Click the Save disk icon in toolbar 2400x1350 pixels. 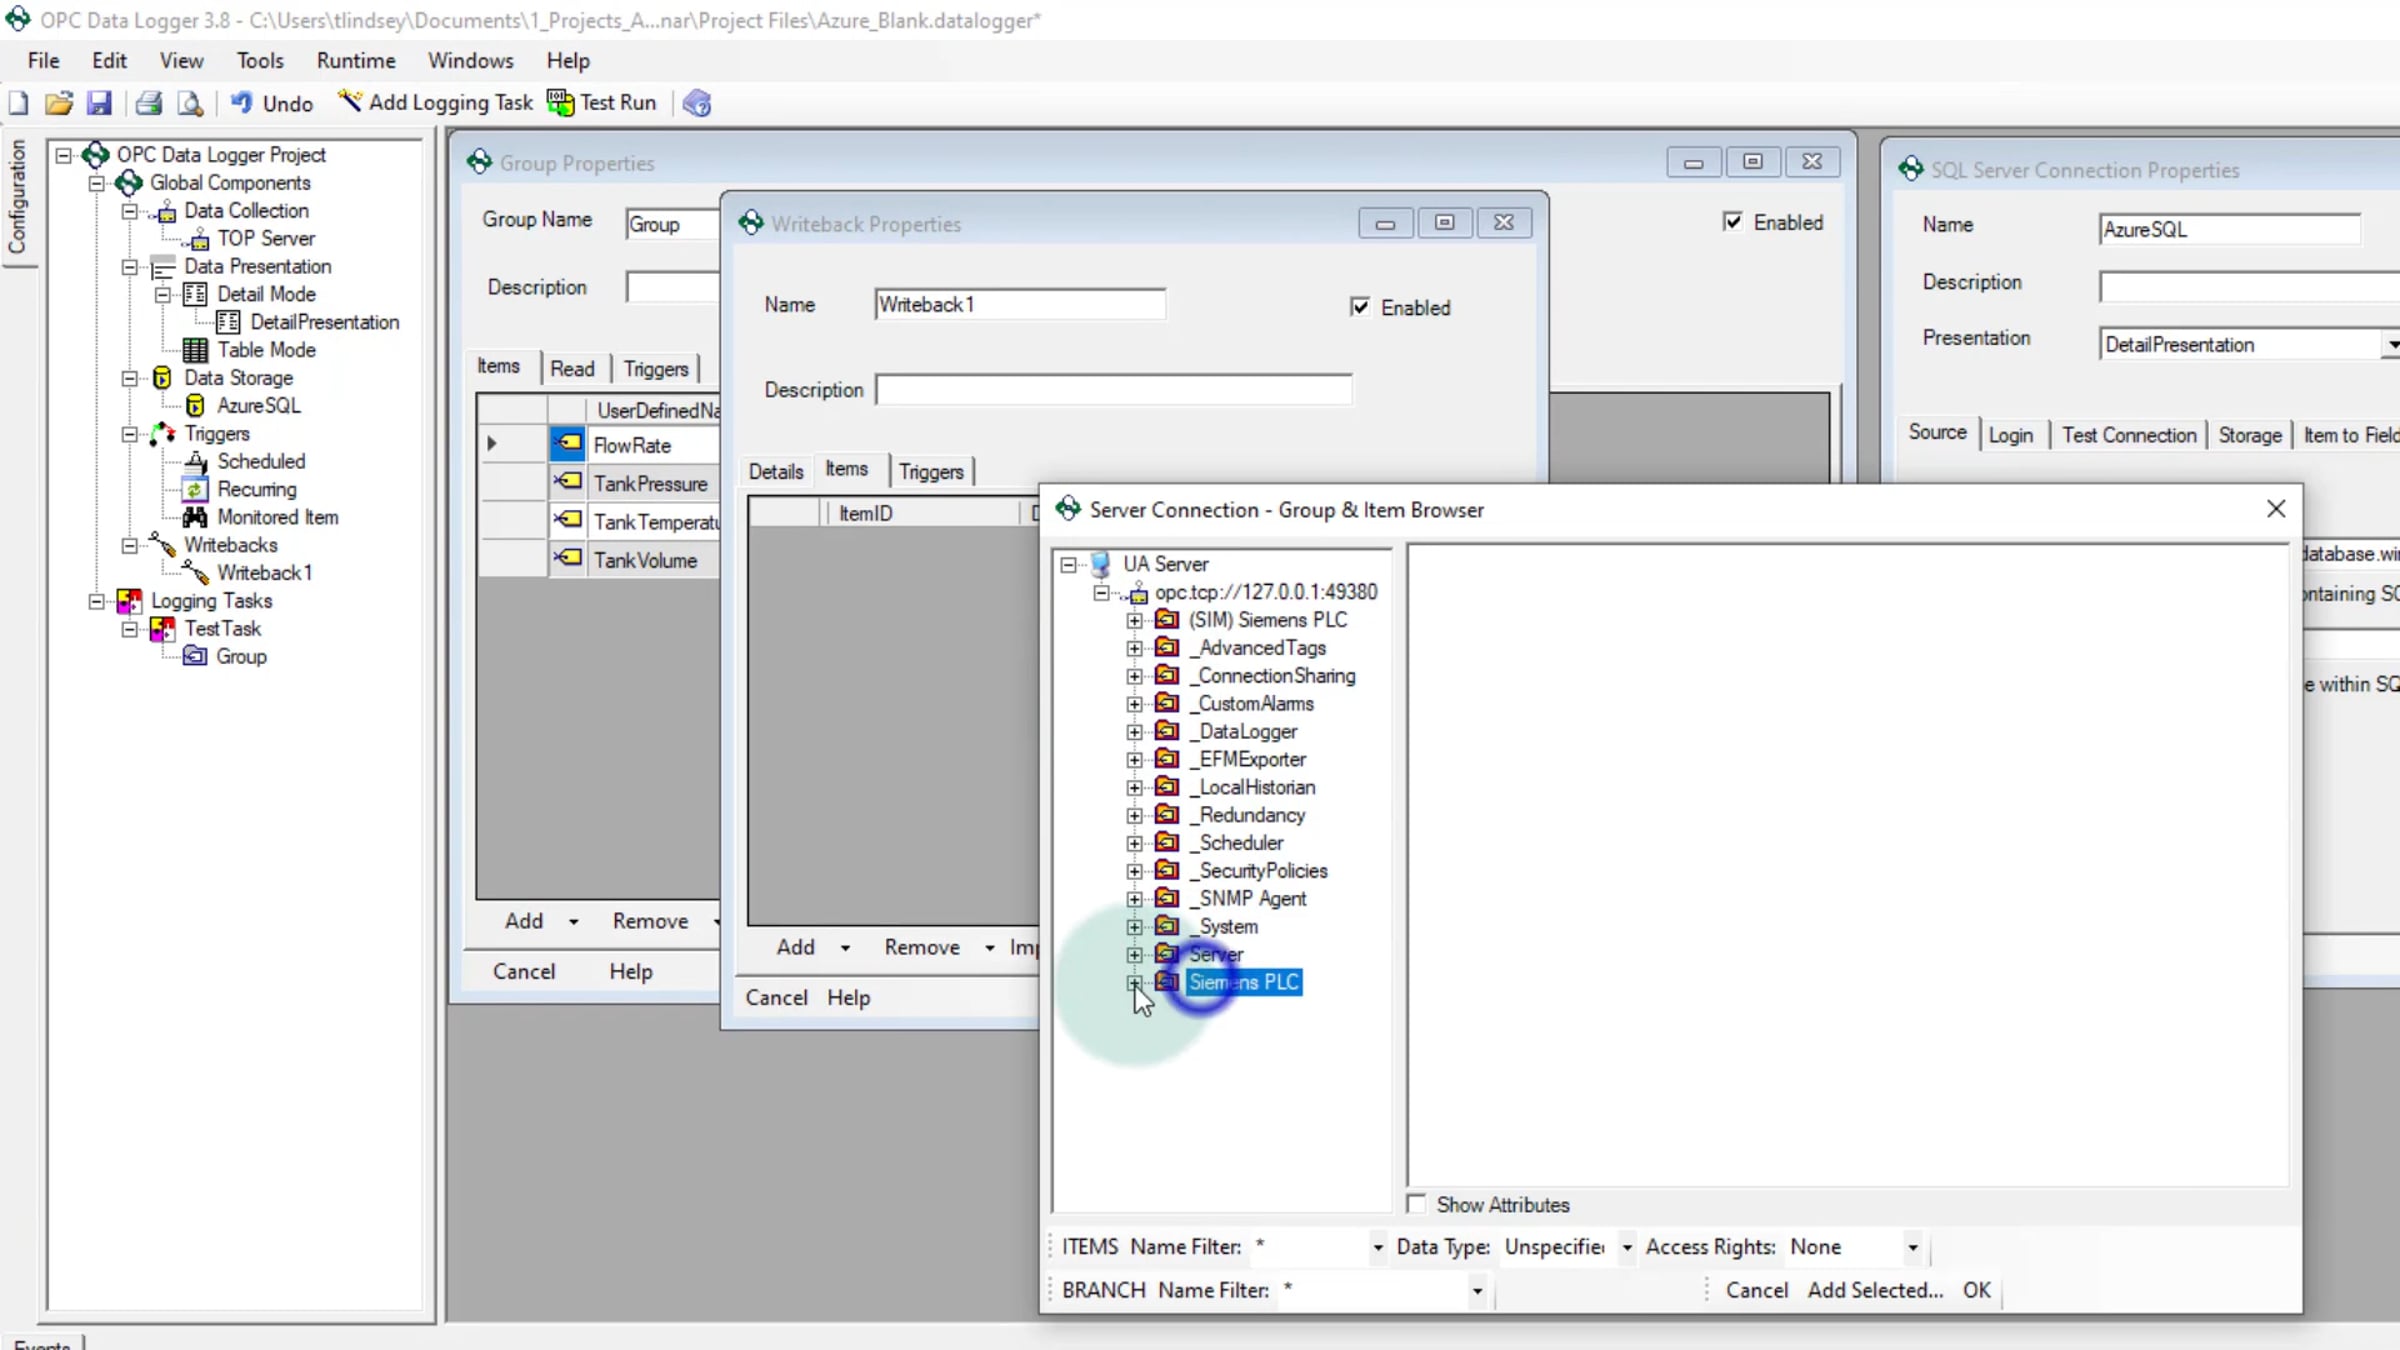(99, 103)
